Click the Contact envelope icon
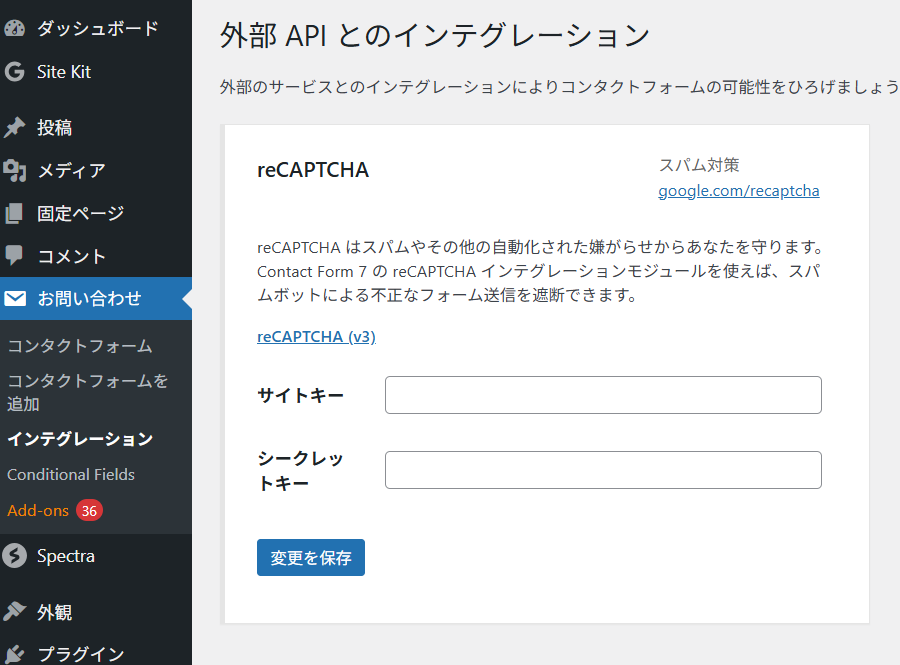 point(15,298)
